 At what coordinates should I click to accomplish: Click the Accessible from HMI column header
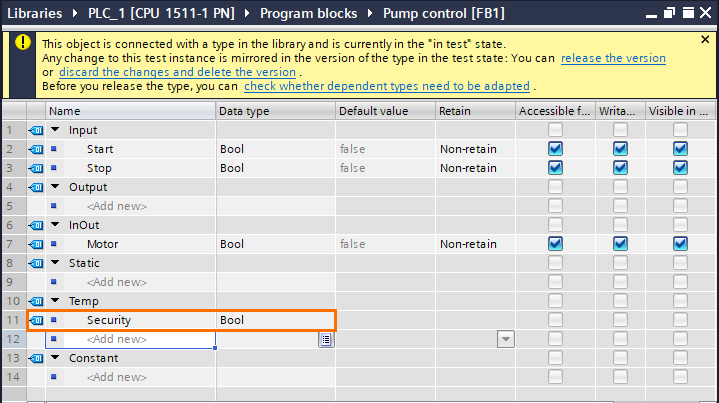555,111
